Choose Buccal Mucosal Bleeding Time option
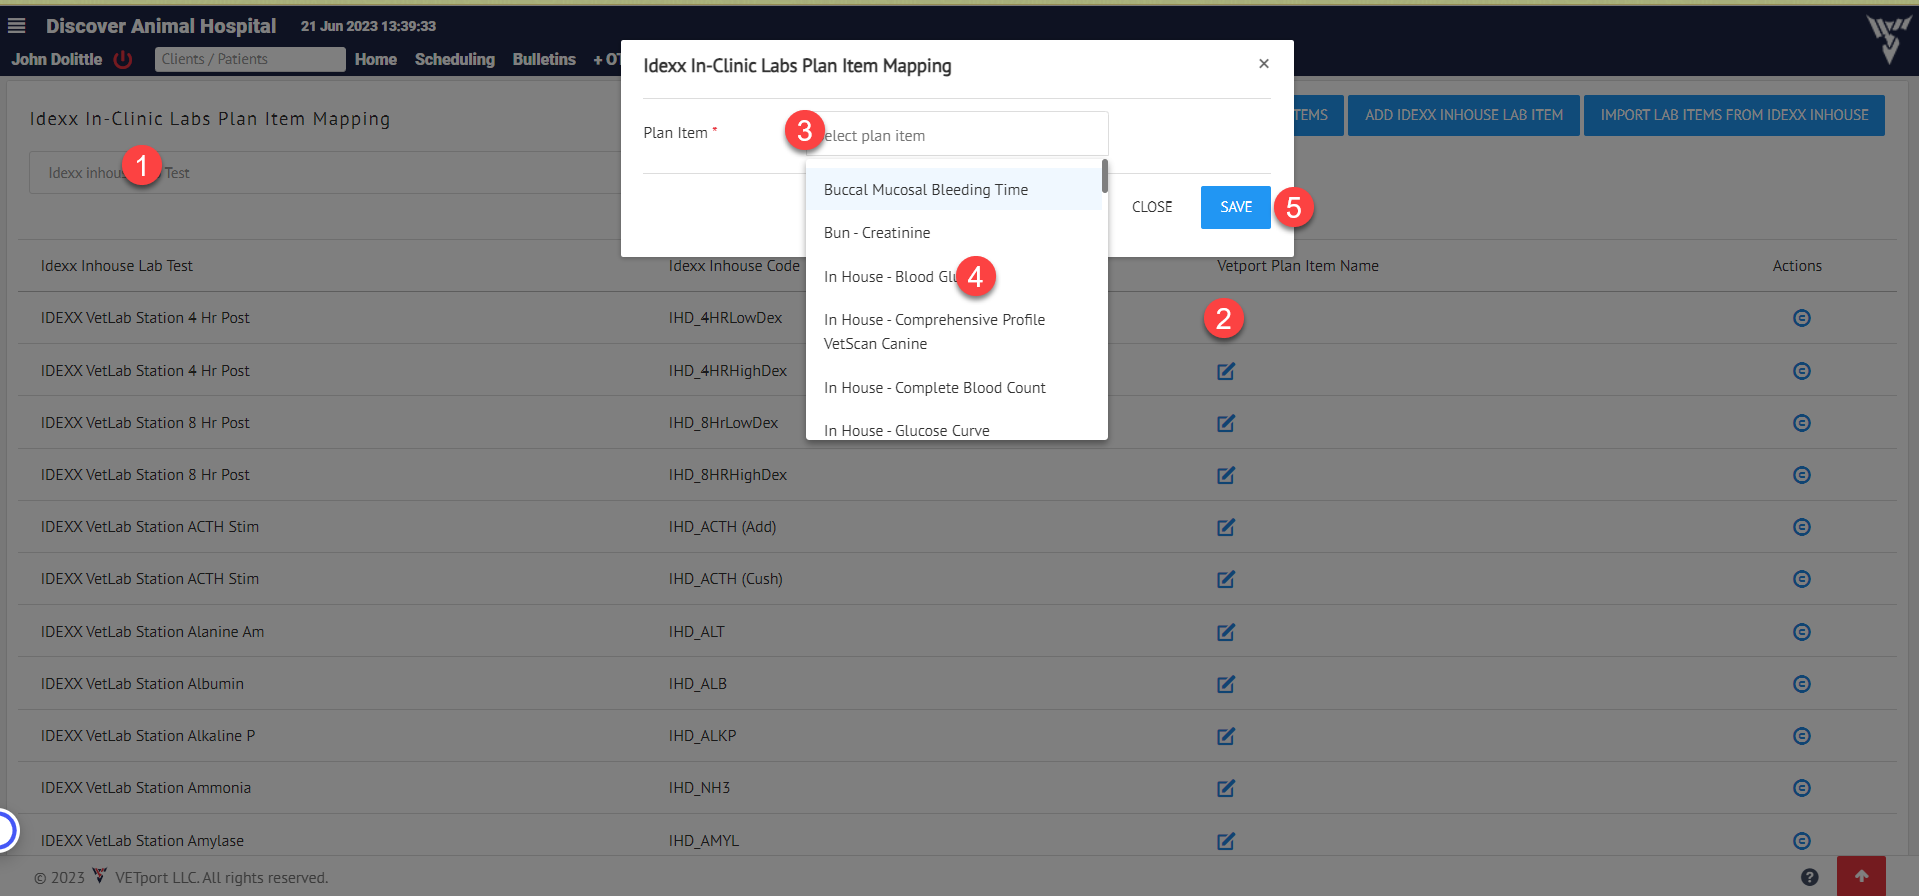This screenshot has height=896, width=1919. pos(954,190)
